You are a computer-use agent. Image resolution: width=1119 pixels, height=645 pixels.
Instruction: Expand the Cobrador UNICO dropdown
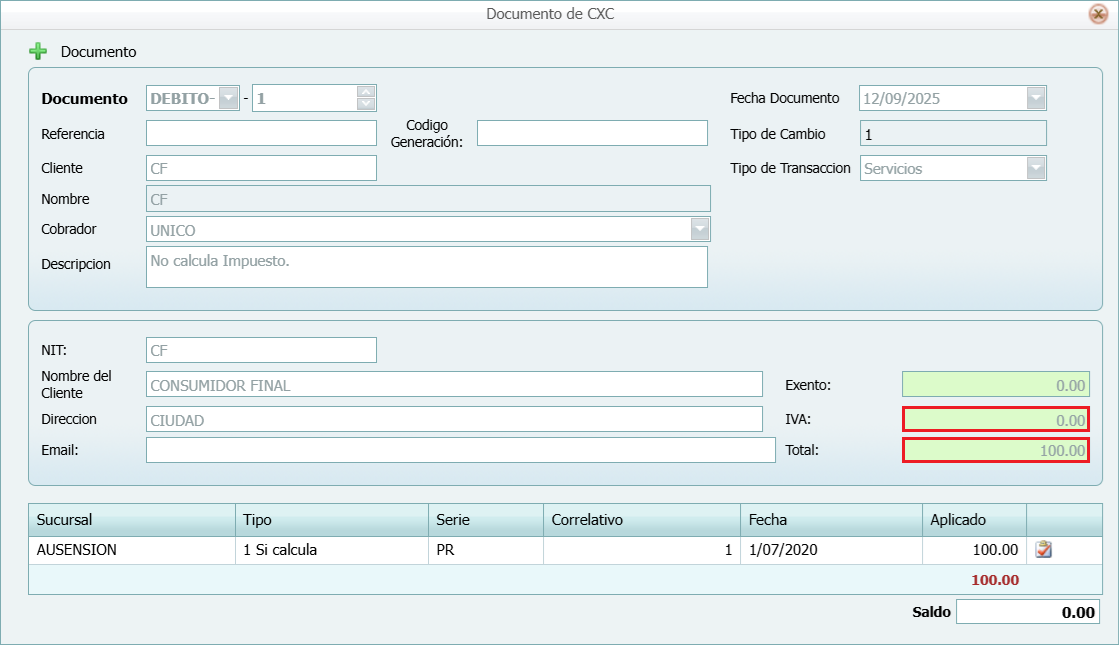tap(699, 229)
